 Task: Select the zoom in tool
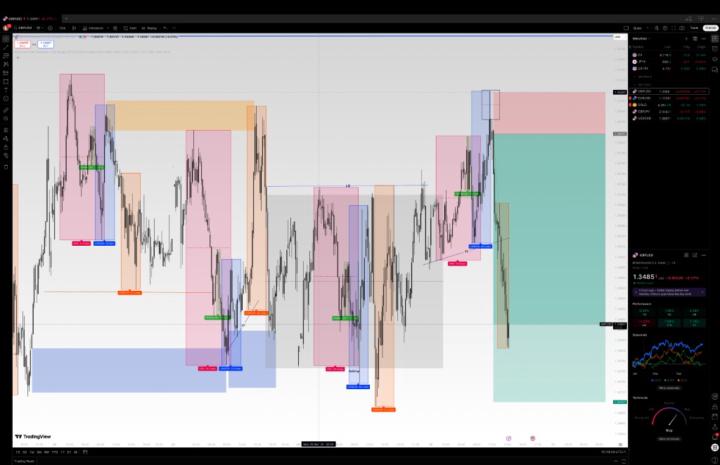coord(6,119)
